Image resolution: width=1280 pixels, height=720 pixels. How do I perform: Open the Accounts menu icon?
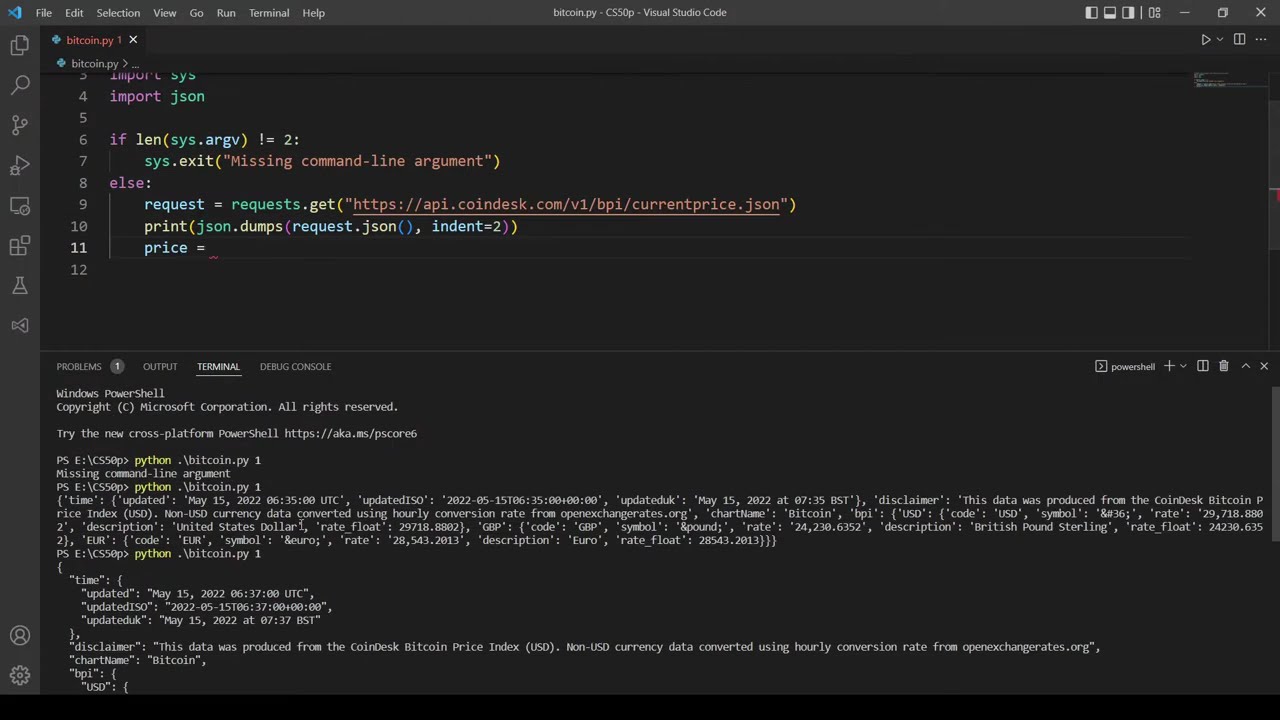[20, 636]
